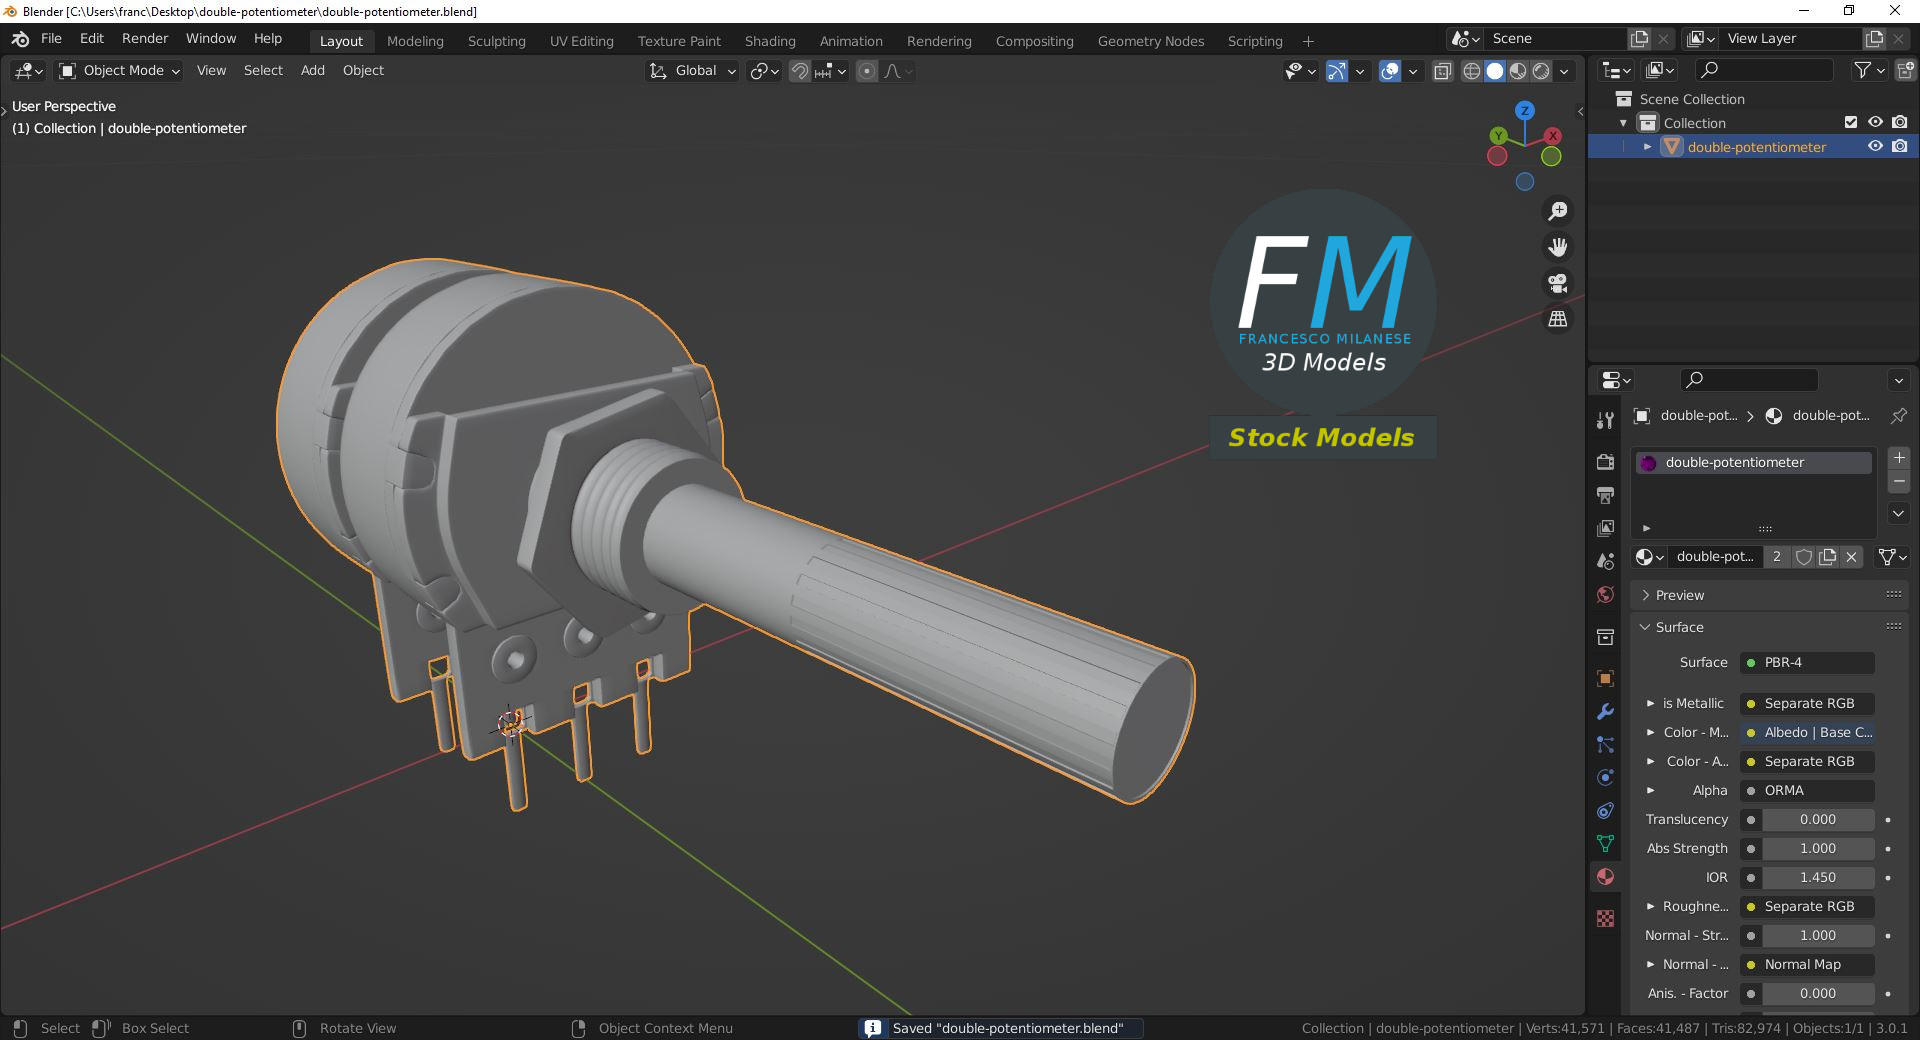Add a new material slot
The width and height of the screenshot is (1920, 1040).
click(x=1899, y=458)
